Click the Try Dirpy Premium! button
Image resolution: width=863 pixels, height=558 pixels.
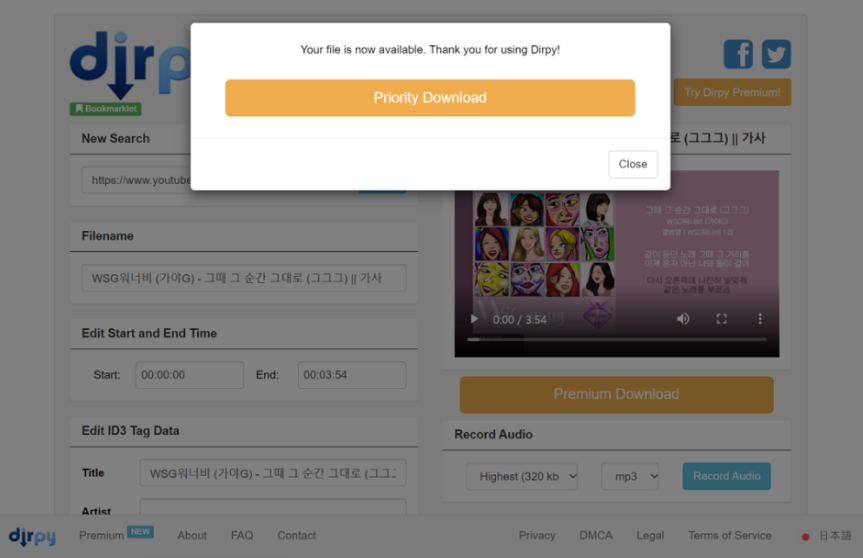point(732,92)
